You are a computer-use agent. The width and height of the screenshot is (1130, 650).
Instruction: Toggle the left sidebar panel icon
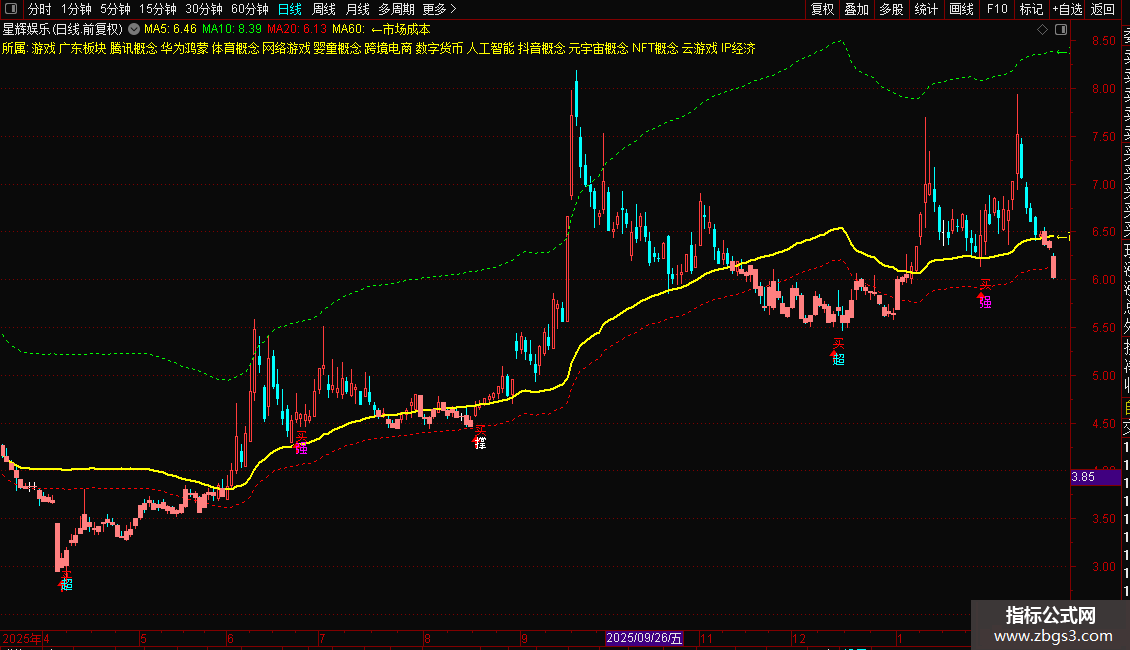[x=11, y=9]
